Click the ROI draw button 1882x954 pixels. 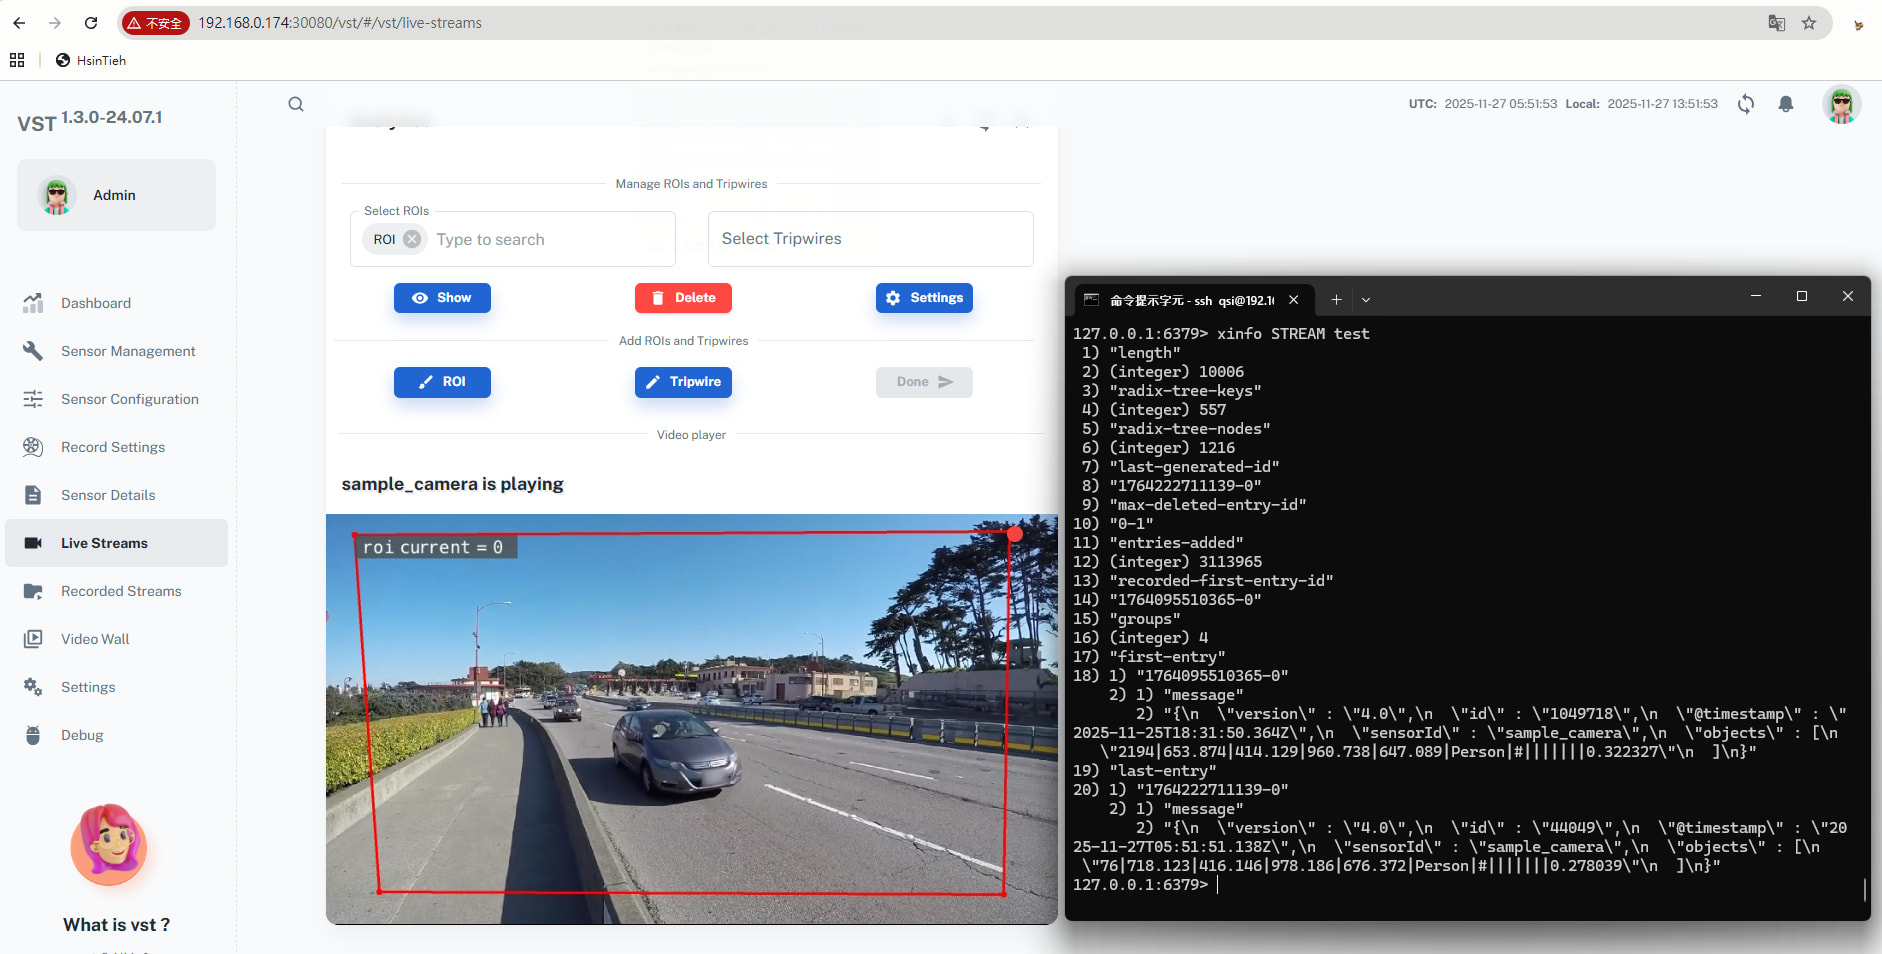(x=442, y=382)
